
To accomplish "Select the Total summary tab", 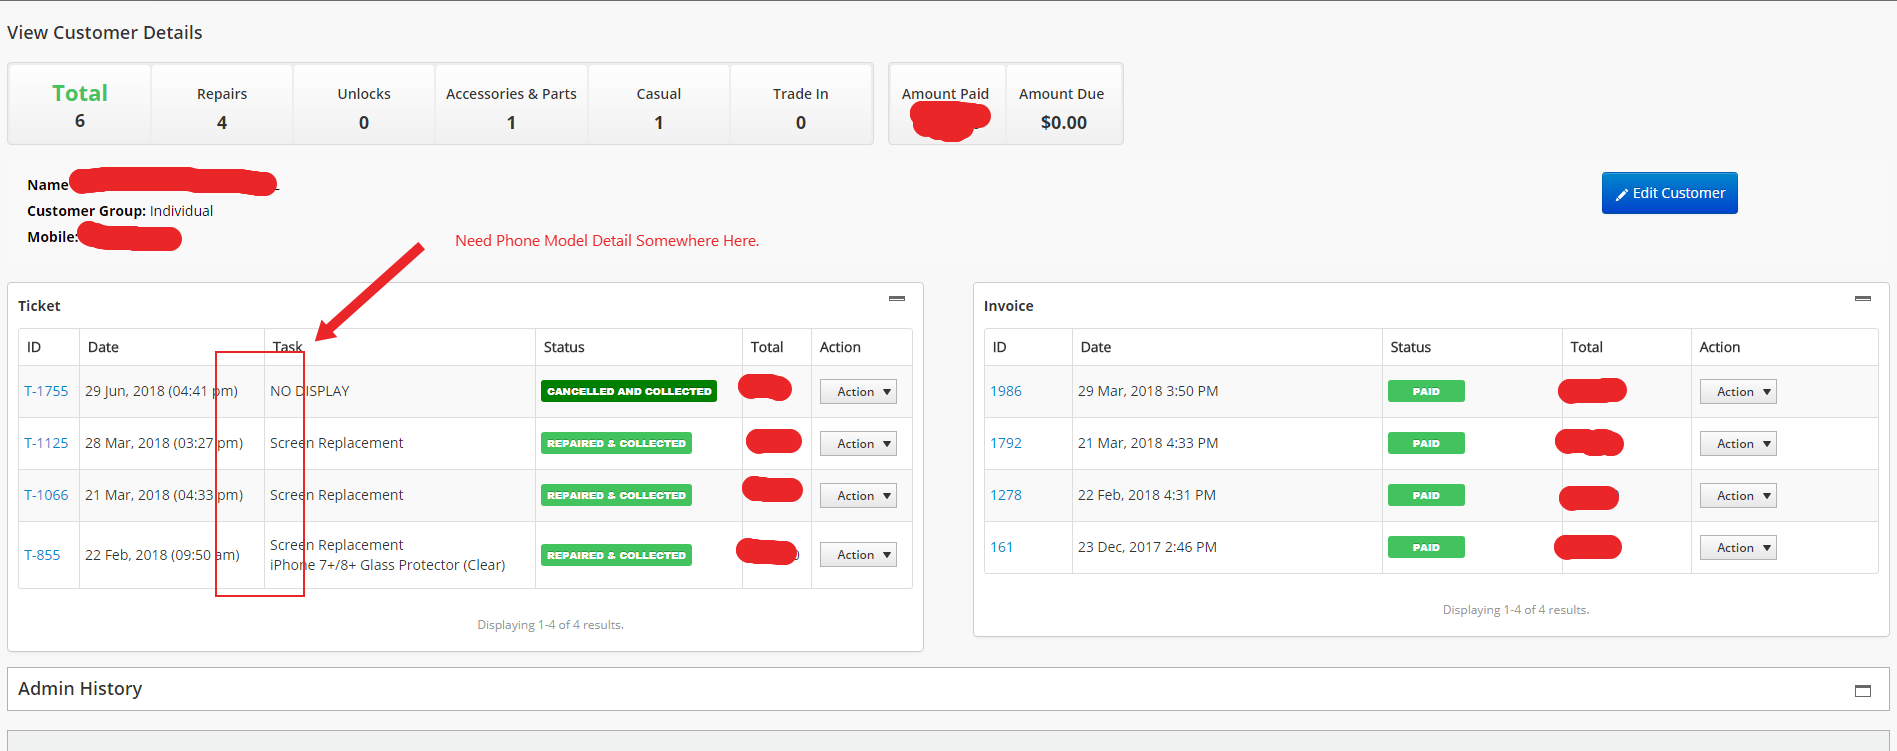I will (x=80, y=105).
